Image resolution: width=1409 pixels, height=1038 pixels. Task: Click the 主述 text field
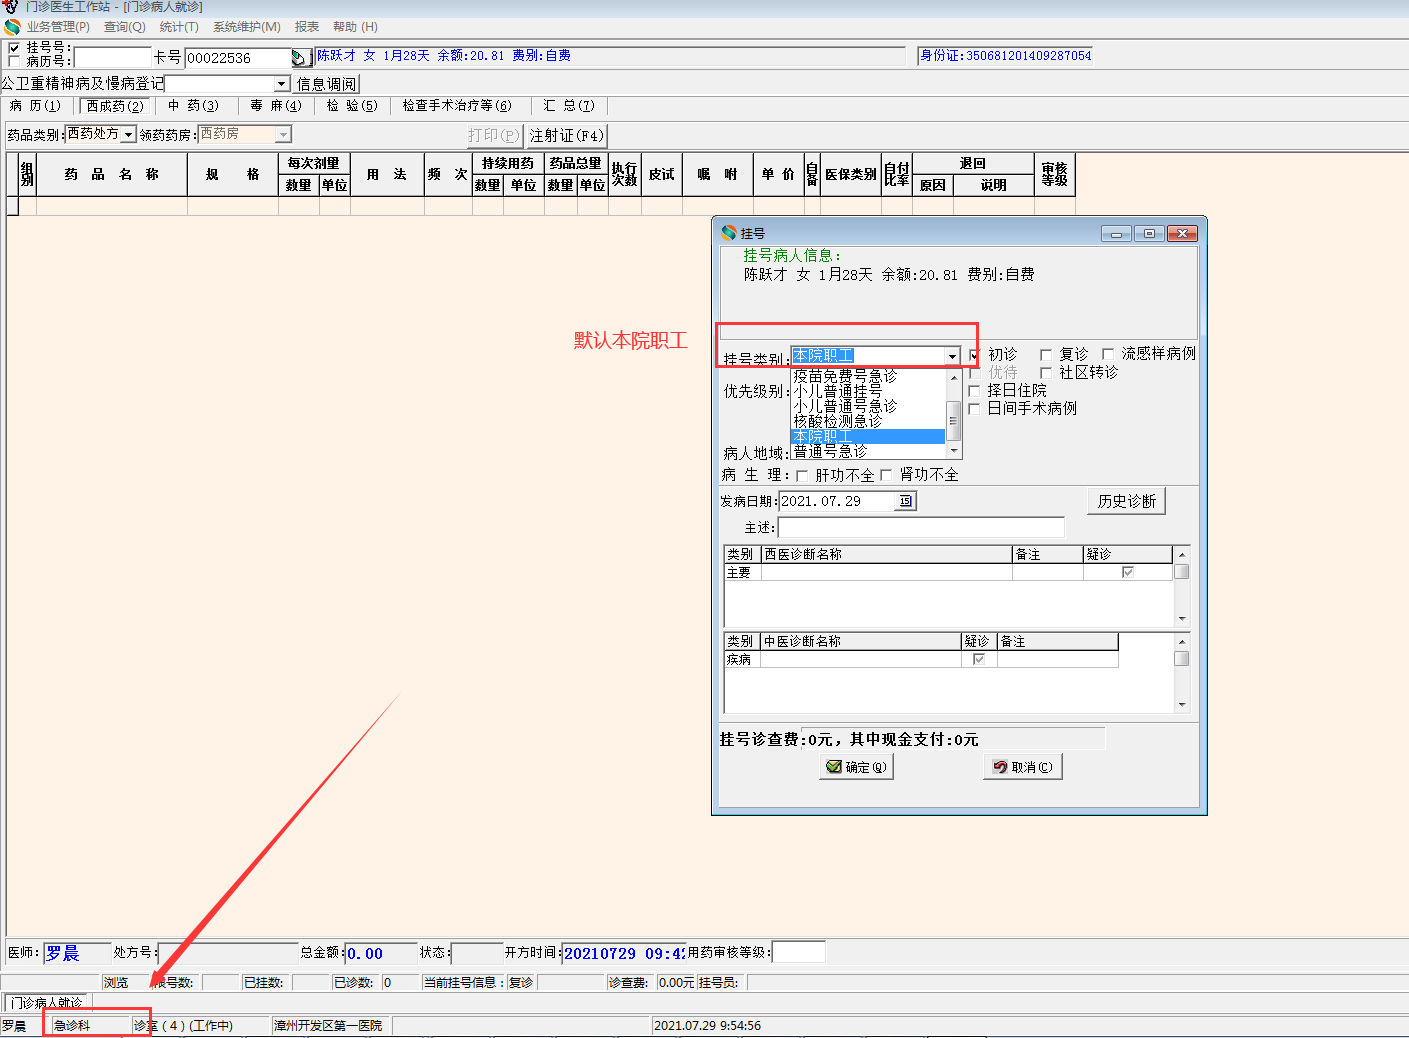[921, 527]
